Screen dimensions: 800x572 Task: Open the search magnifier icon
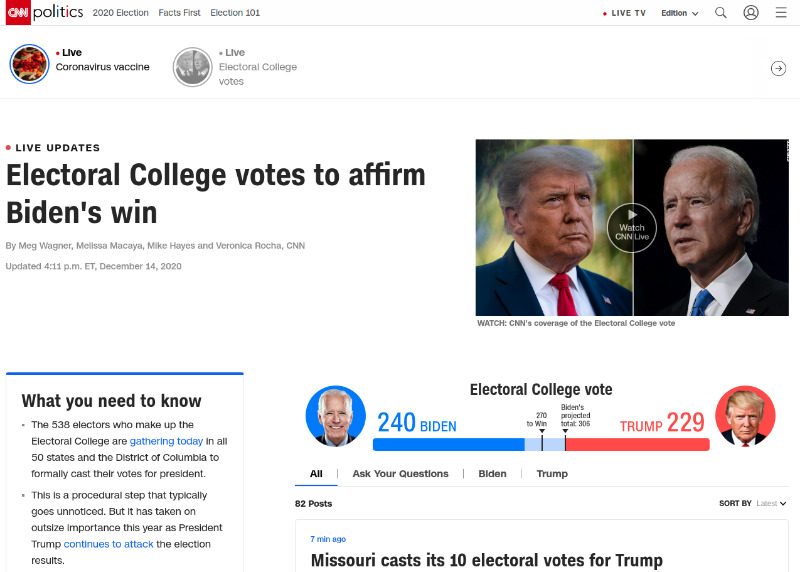click(720, 12)
